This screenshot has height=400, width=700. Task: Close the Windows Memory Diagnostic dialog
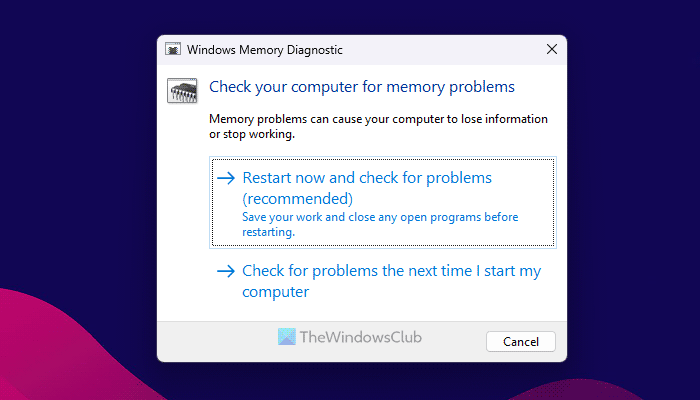click(552, 48)
